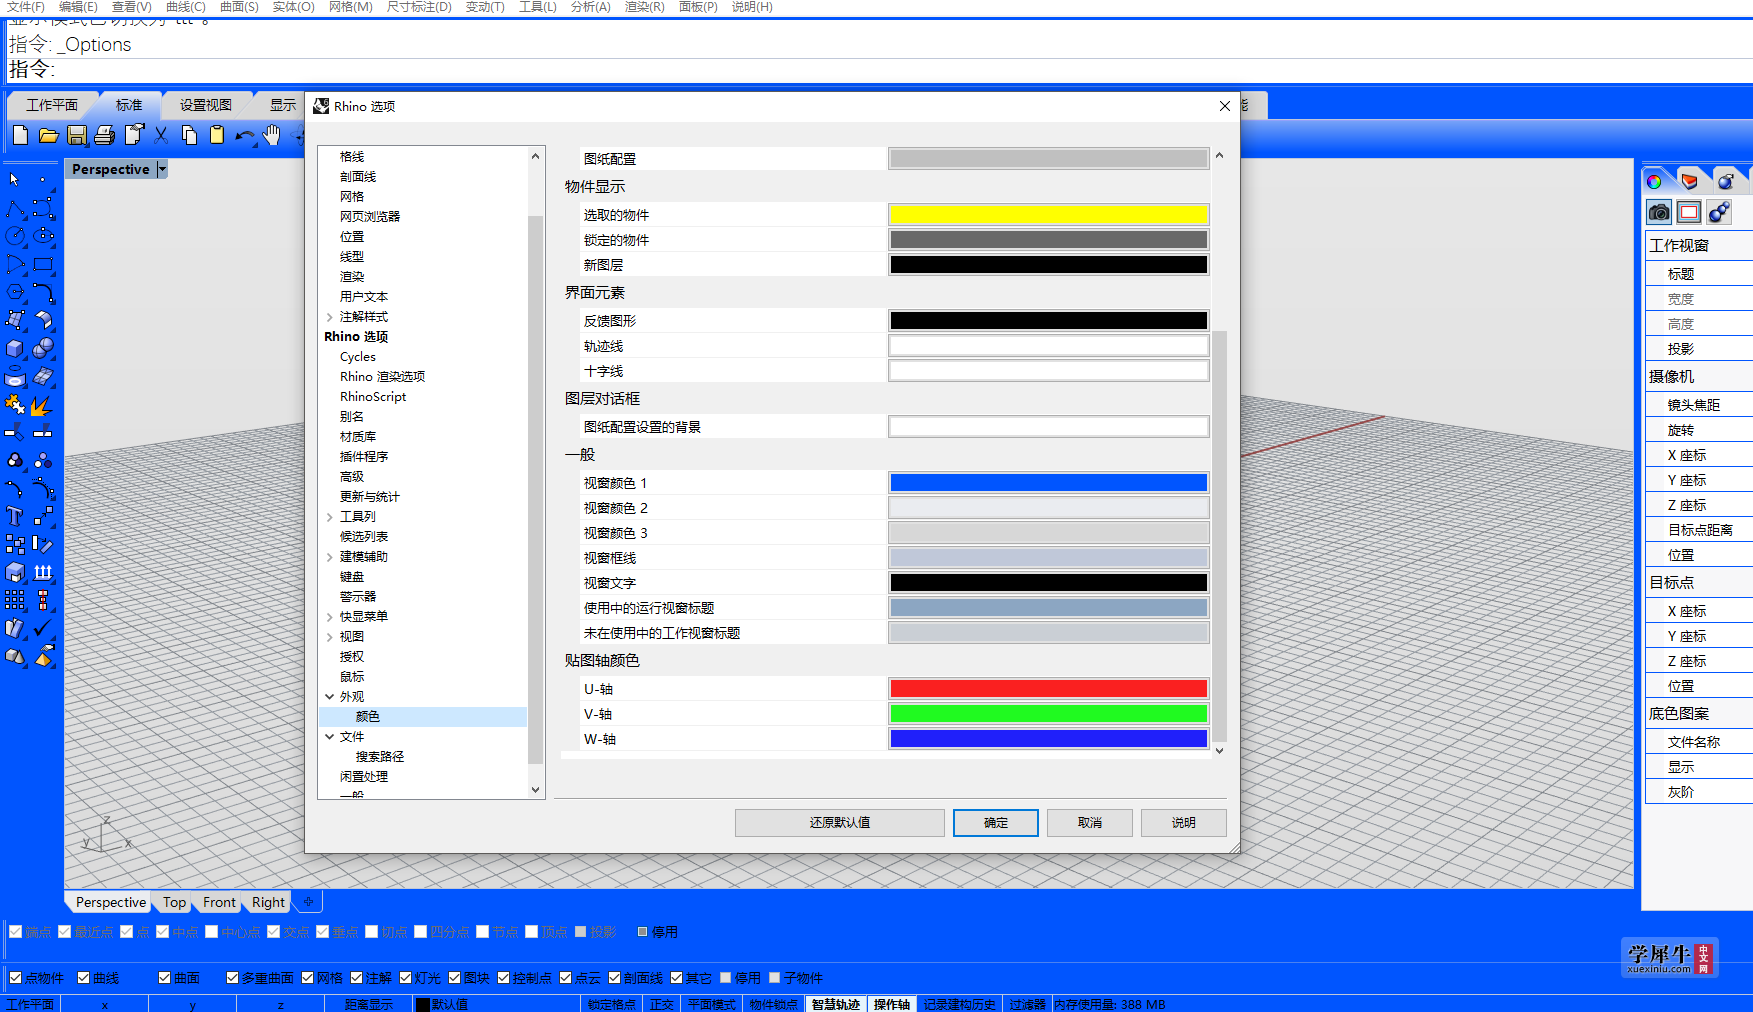Image resolution: width=1753 pixels, height=1012 pixels.
Task: Toggle the 多重曲面 filter checkbox
Action: pyautogui.click(x=232, y=978)
